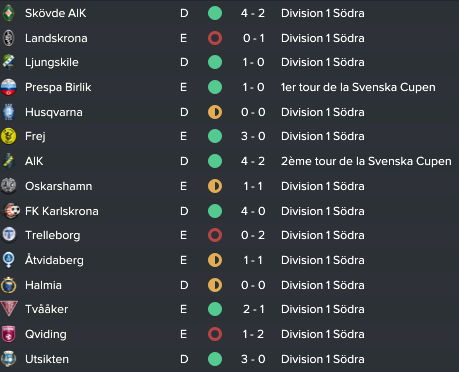The height and width of the screenshot is (372, 459).
Task: Click the FK Karlskrona football logo
Action: [10, 211]
